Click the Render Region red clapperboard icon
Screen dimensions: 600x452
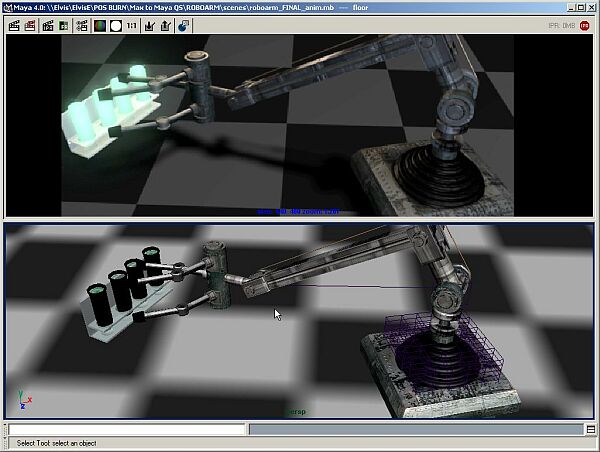coord(31,26)
